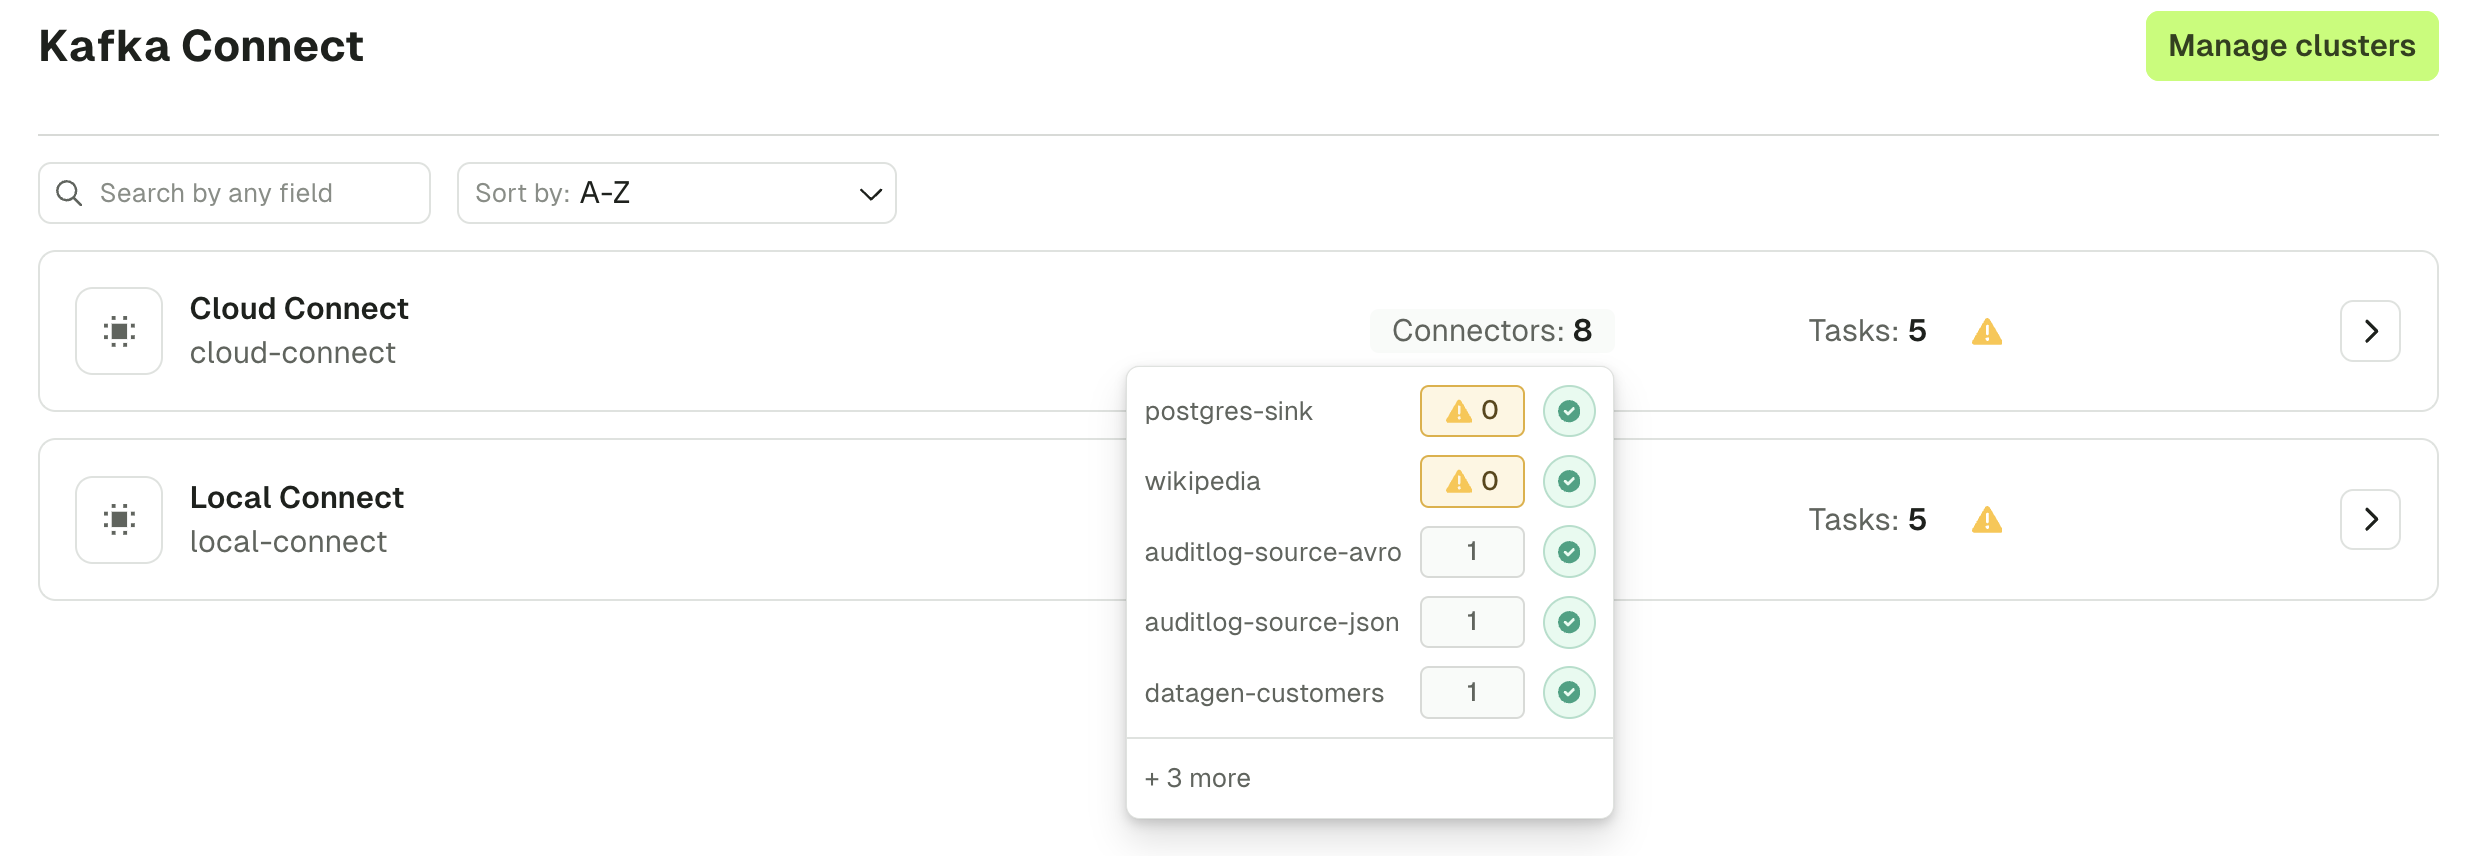Screen dimensions: 2476x856
Task: Click auditlog-source-json green status check icon
Action: [x=1569, y=622]
